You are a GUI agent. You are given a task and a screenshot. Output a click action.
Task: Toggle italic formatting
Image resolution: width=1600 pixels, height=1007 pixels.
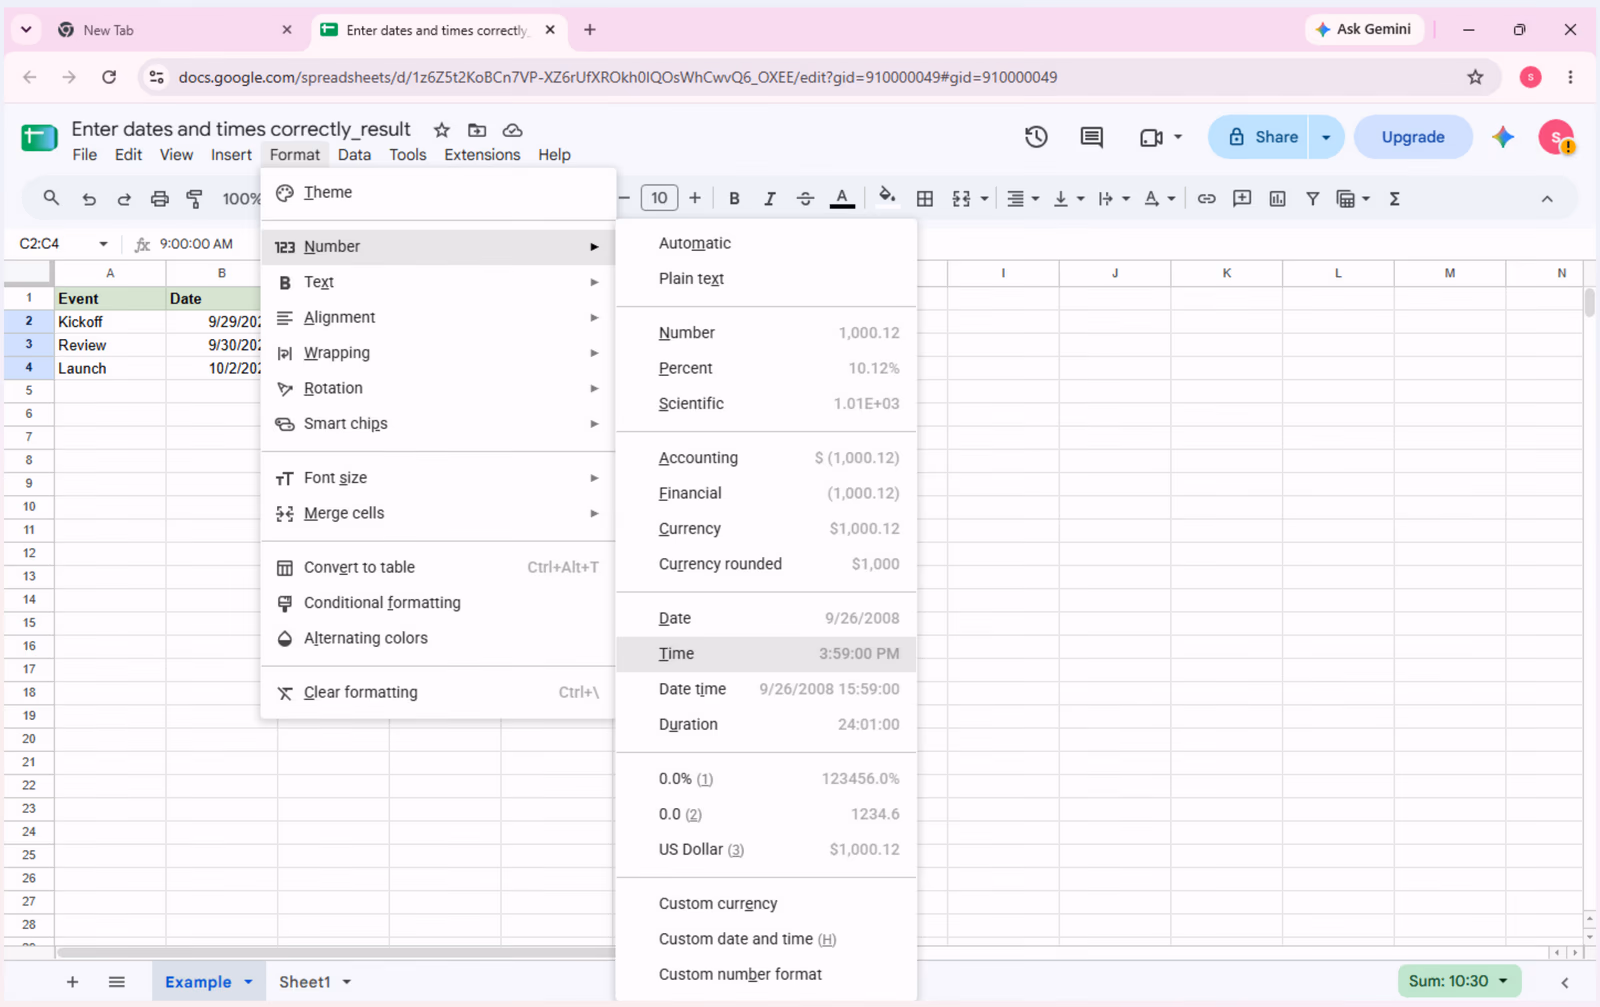pyautogui.click(x=769, y=199)
